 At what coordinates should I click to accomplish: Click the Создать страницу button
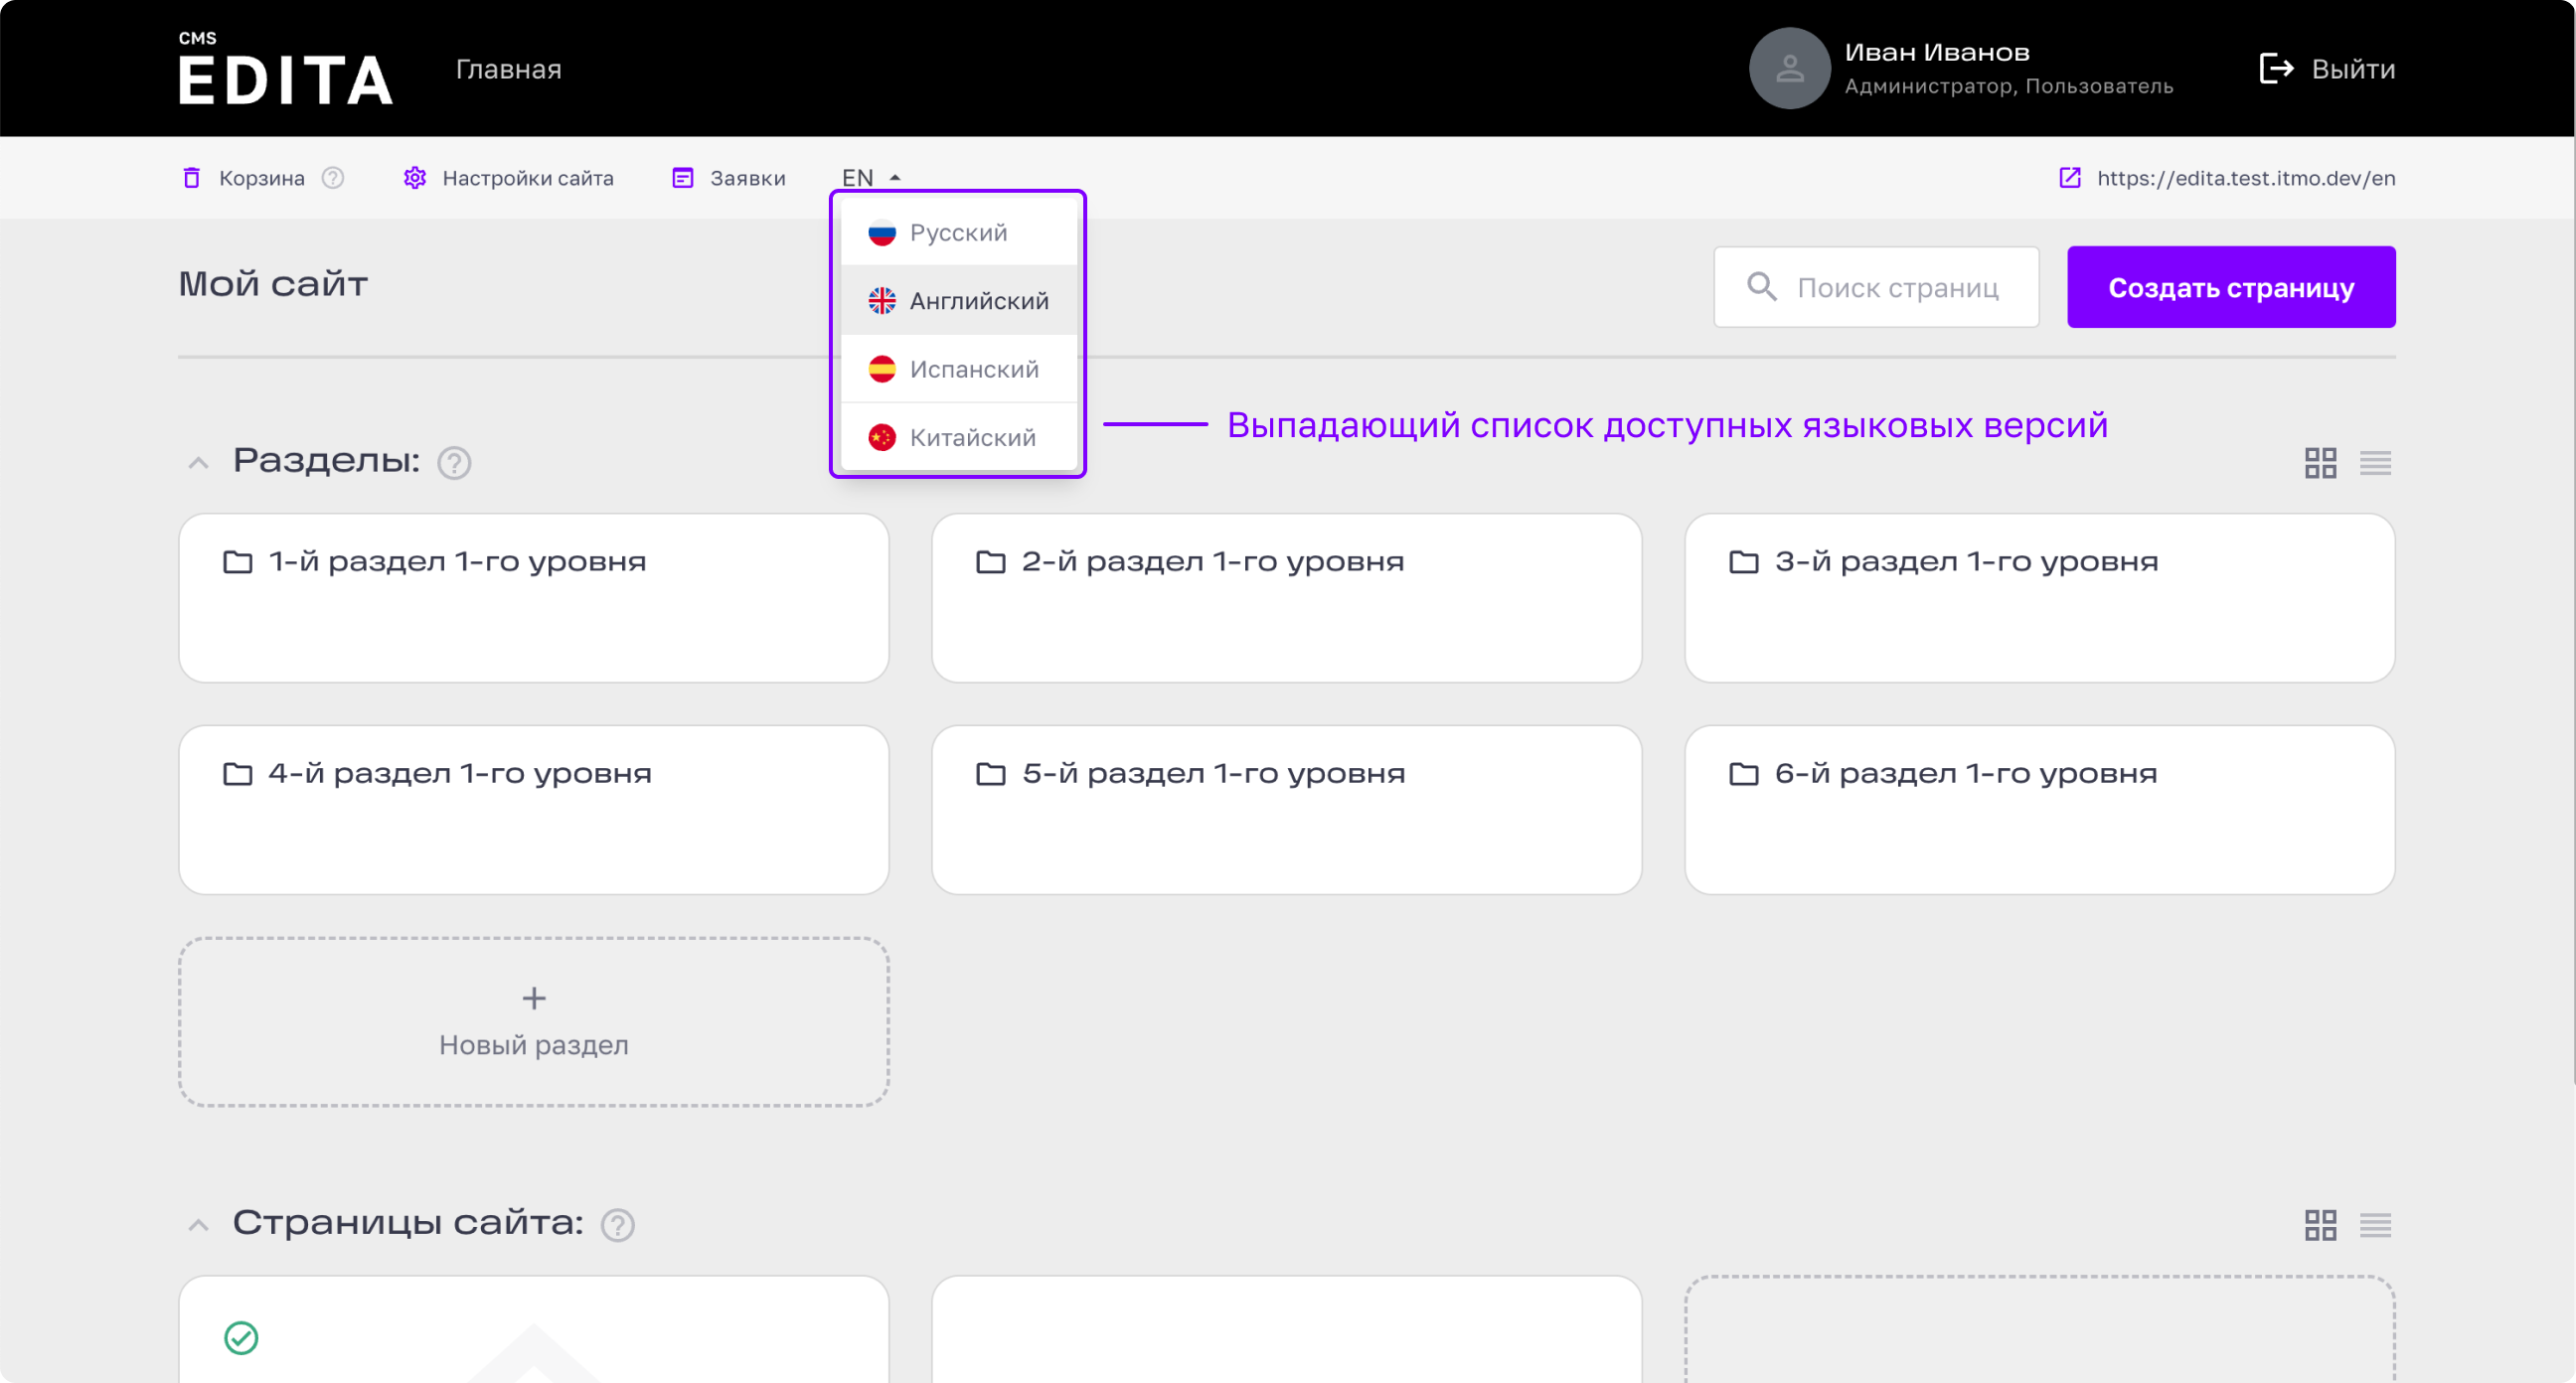2230,287
